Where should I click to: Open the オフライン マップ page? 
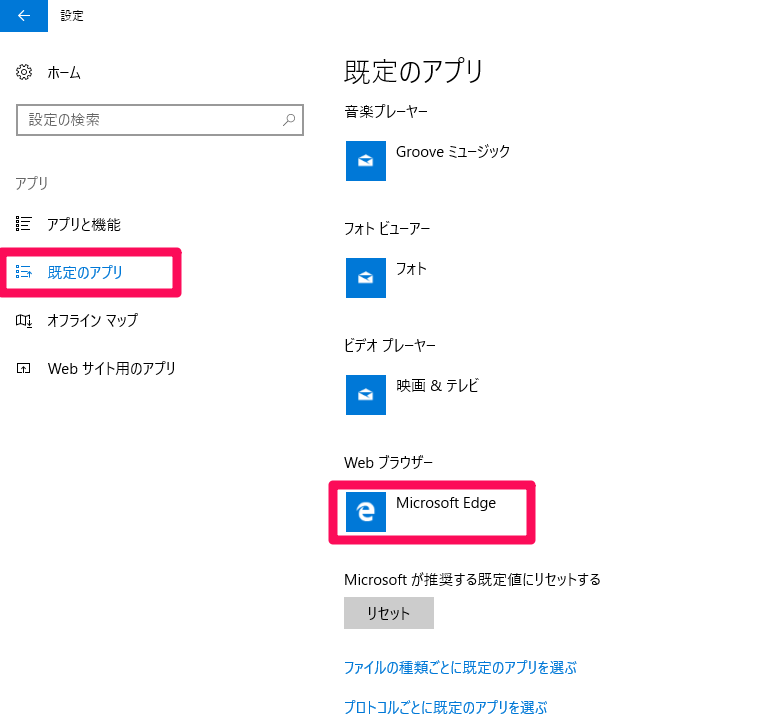[x=92, y=320]
